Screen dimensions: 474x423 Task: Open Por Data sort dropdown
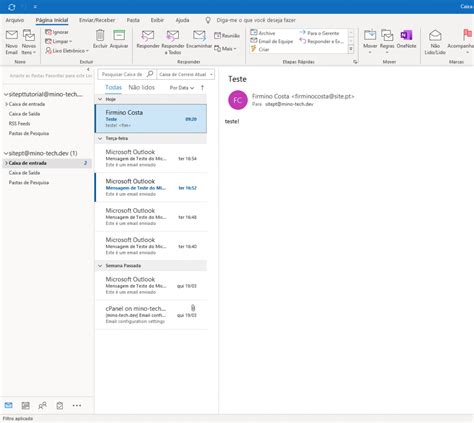(x=182, y=88)
